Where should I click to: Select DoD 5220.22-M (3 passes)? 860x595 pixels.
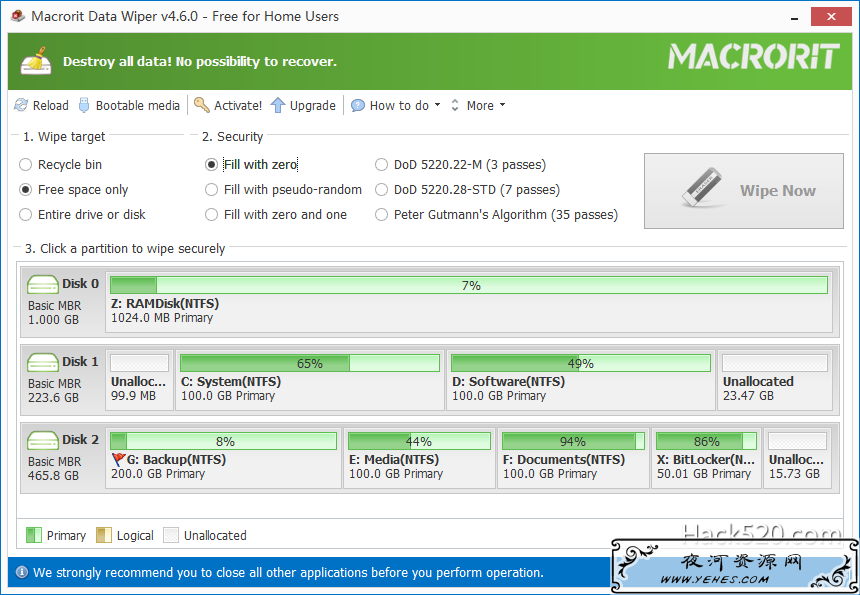[460, 165]
